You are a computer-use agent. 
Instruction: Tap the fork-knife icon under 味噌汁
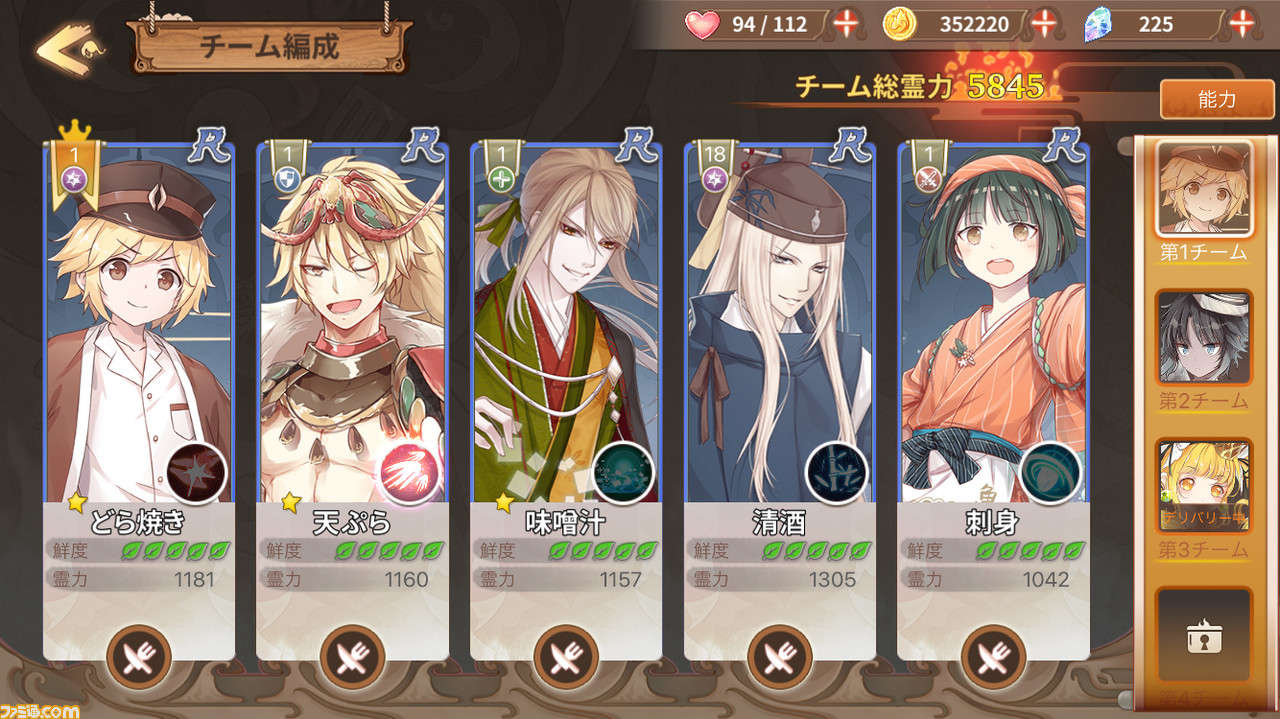(566, 657)
